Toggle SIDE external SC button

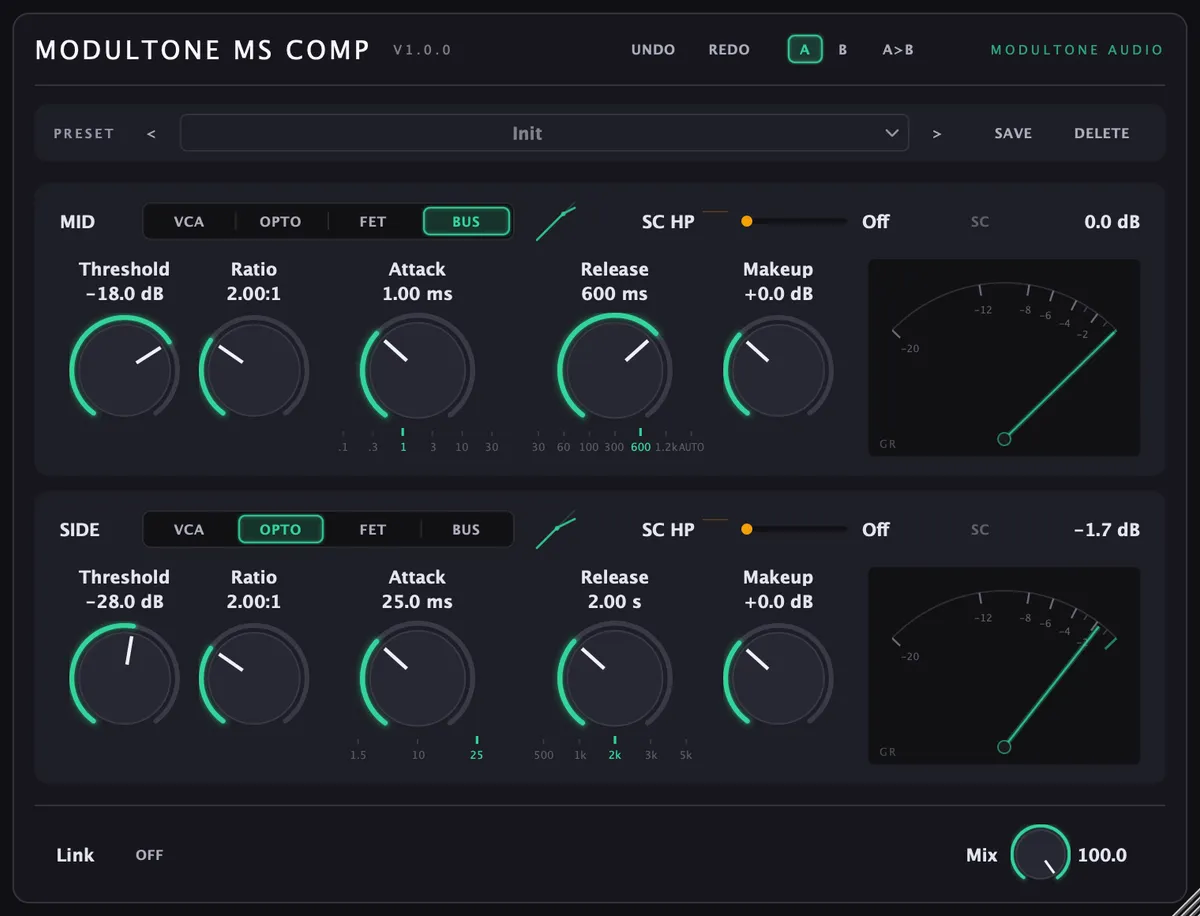[980, 530]
